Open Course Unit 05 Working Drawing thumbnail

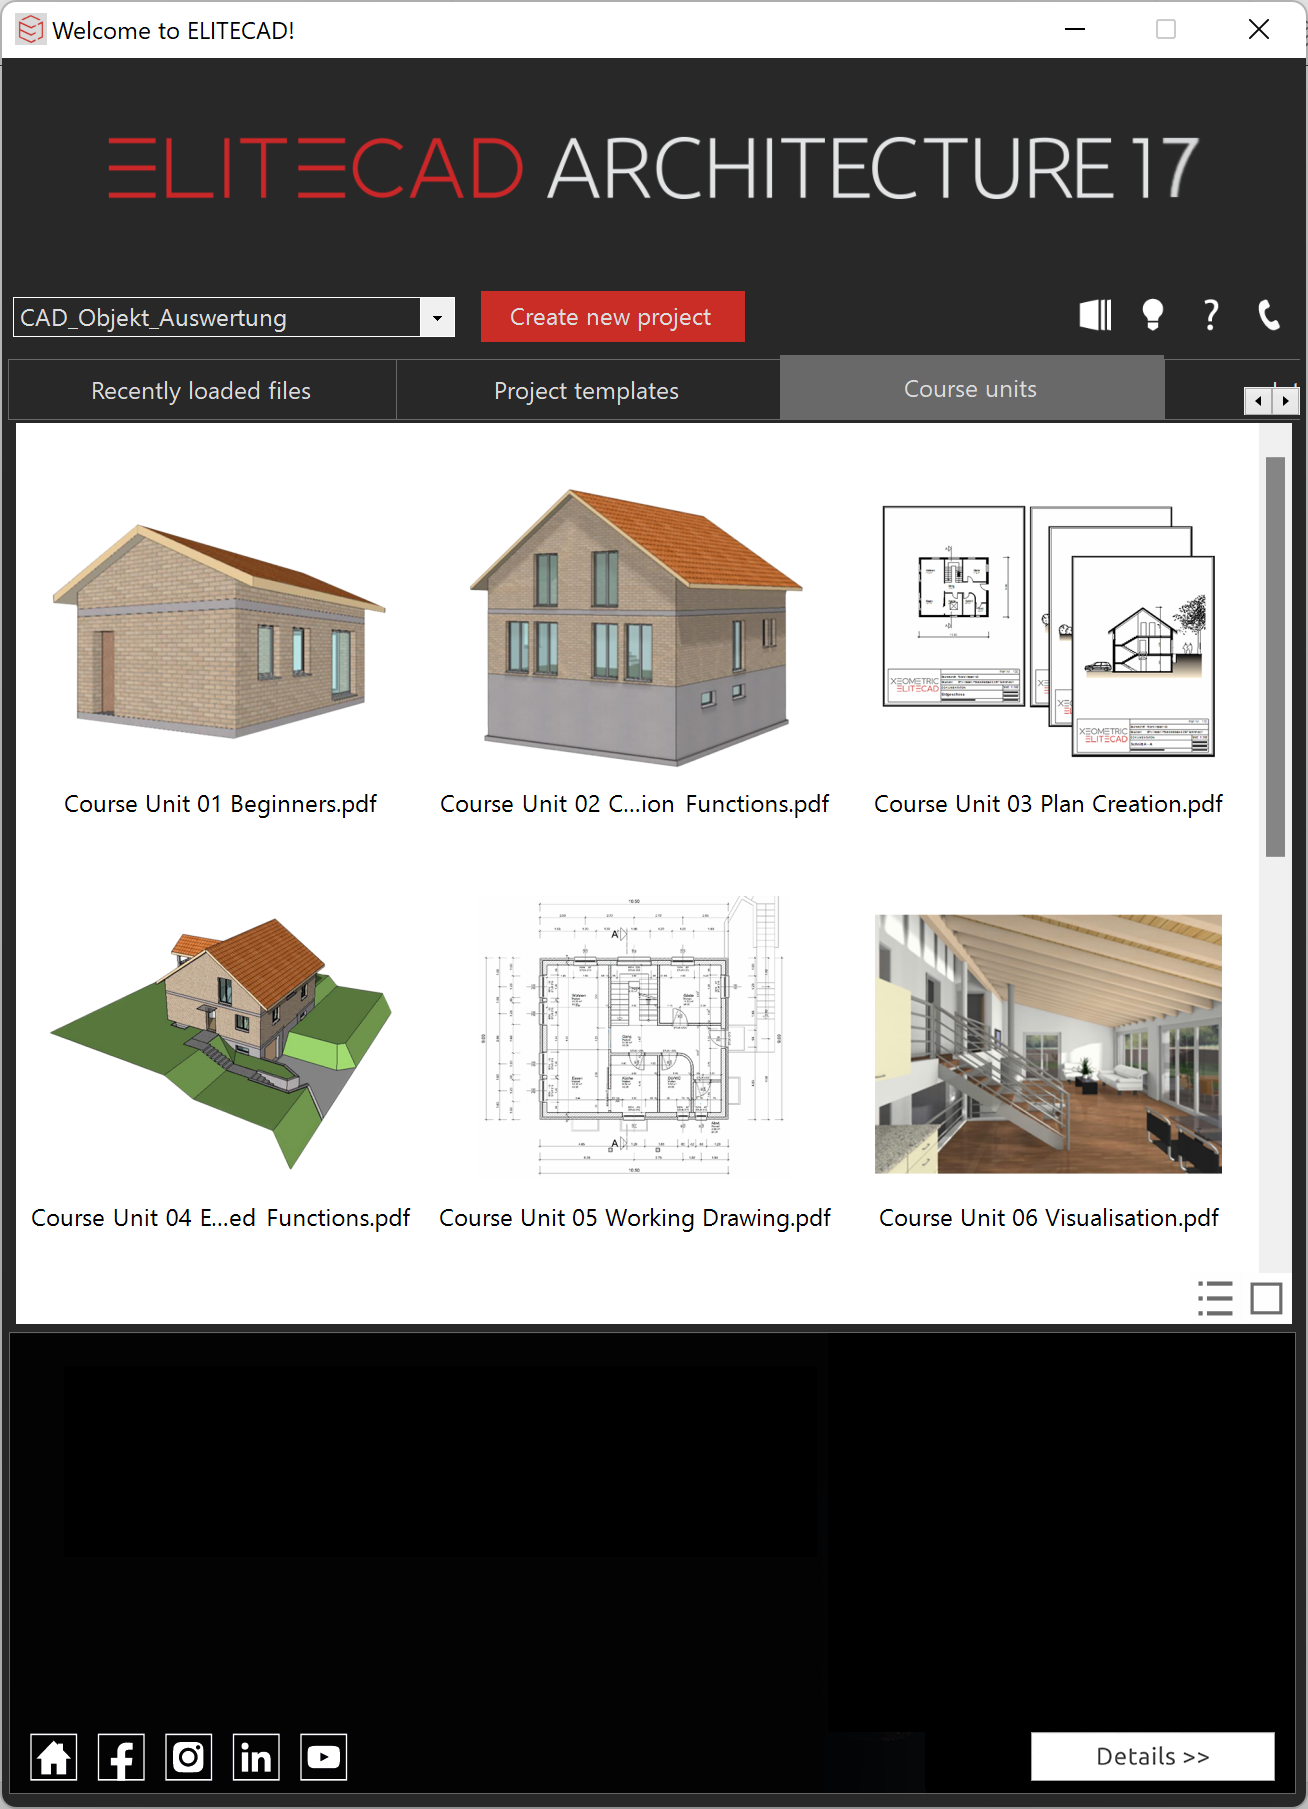[635, 1035]
